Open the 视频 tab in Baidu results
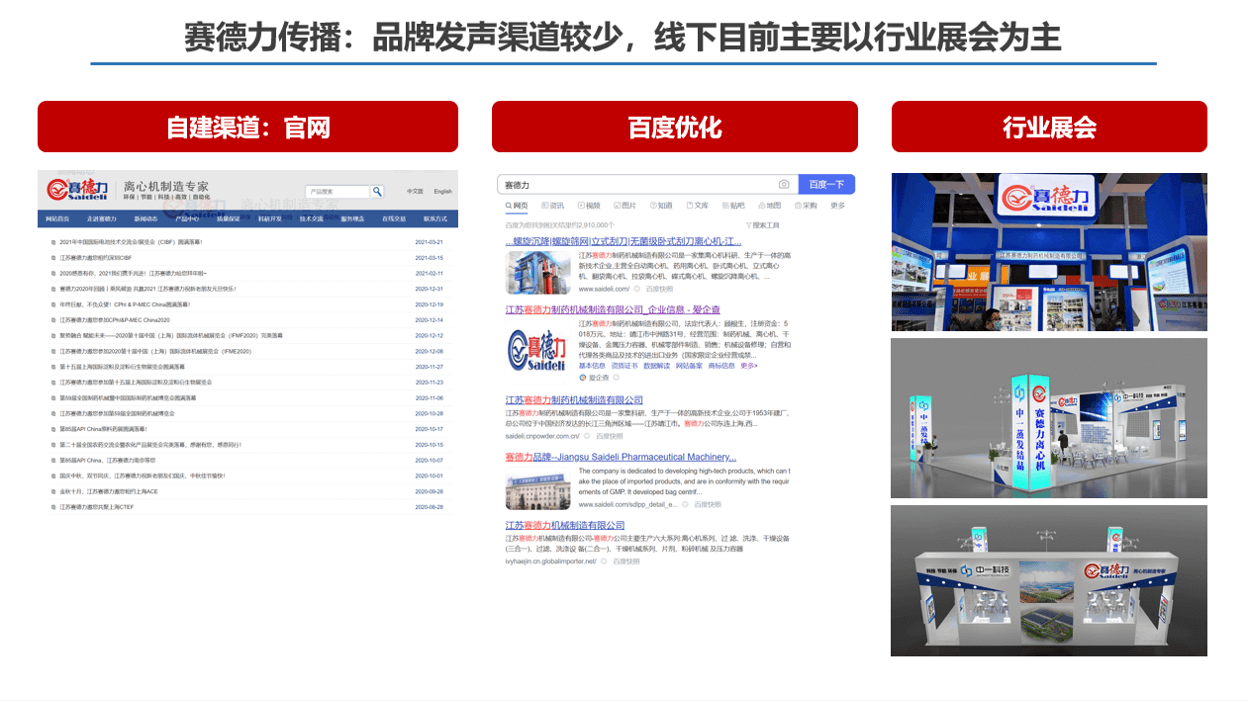The height and width of the screenshot is (701, 1248). [x=589, y=206]
